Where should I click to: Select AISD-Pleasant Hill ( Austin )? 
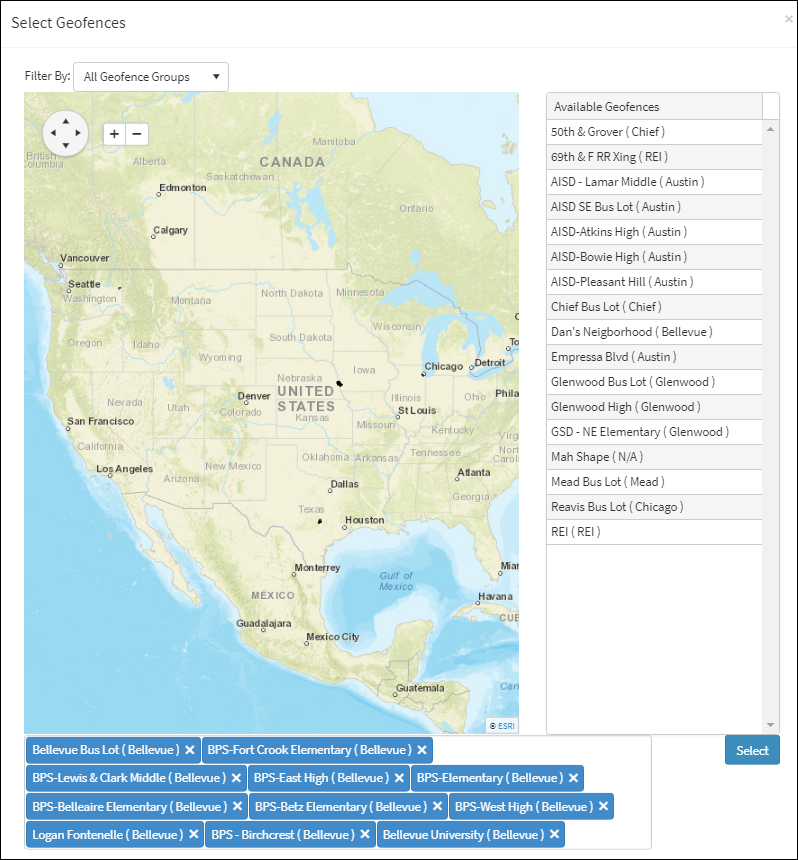[x=654, y=282]
